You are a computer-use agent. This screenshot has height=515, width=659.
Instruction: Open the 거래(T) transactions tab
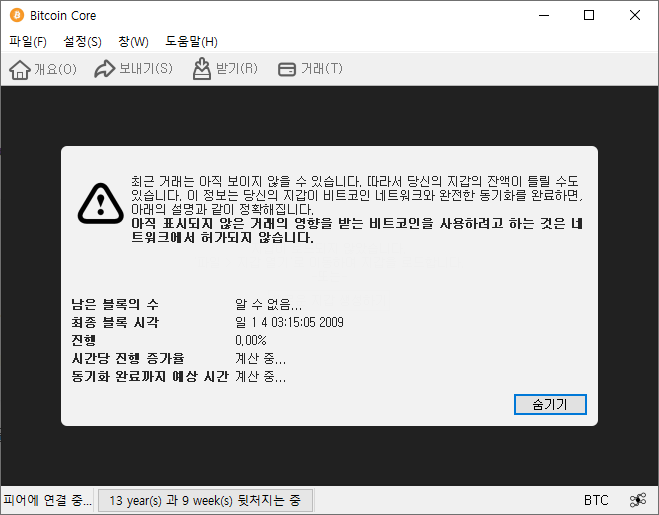tap(311, 69)
